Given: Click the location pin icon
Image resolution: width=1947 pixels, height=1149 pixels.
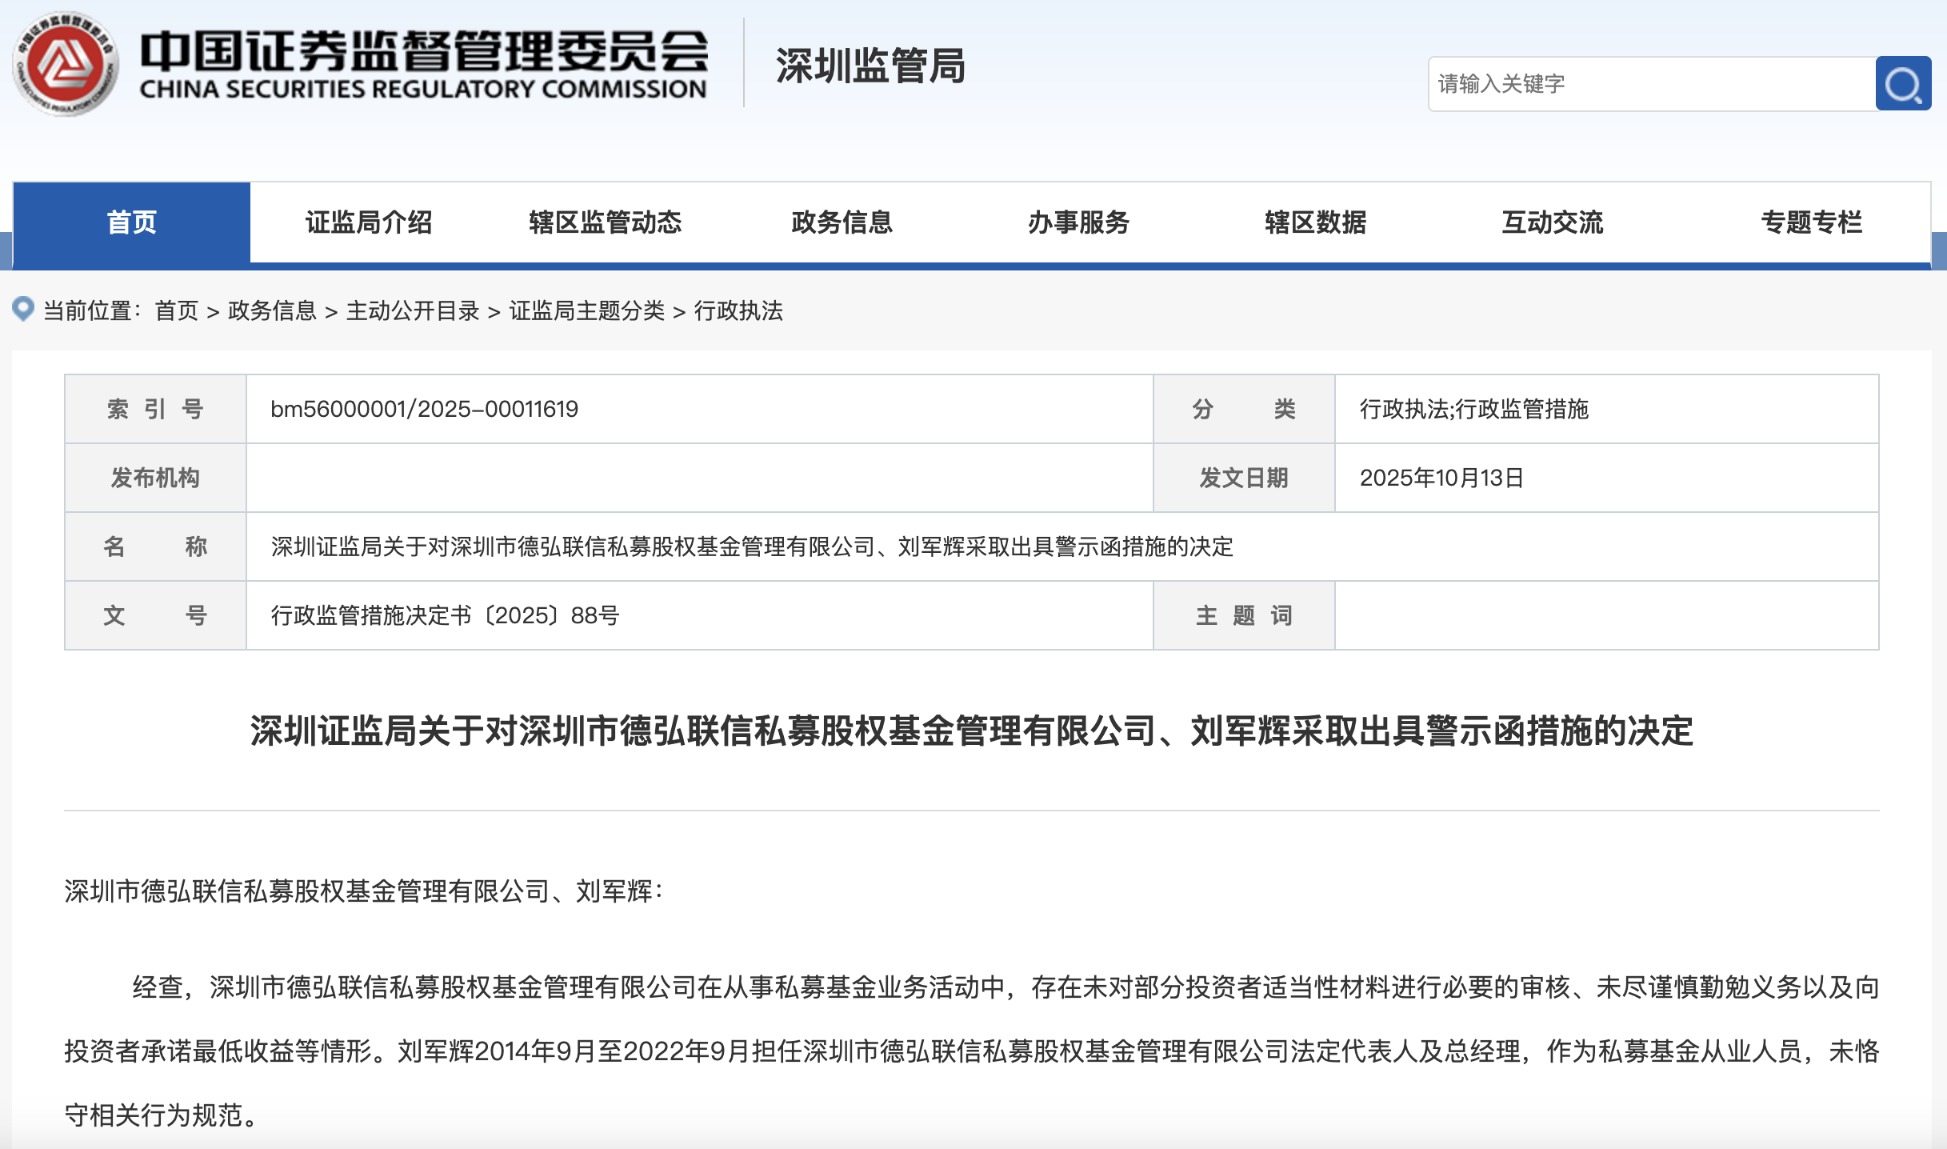Looking at the screenshot, I should click(23, 309).
